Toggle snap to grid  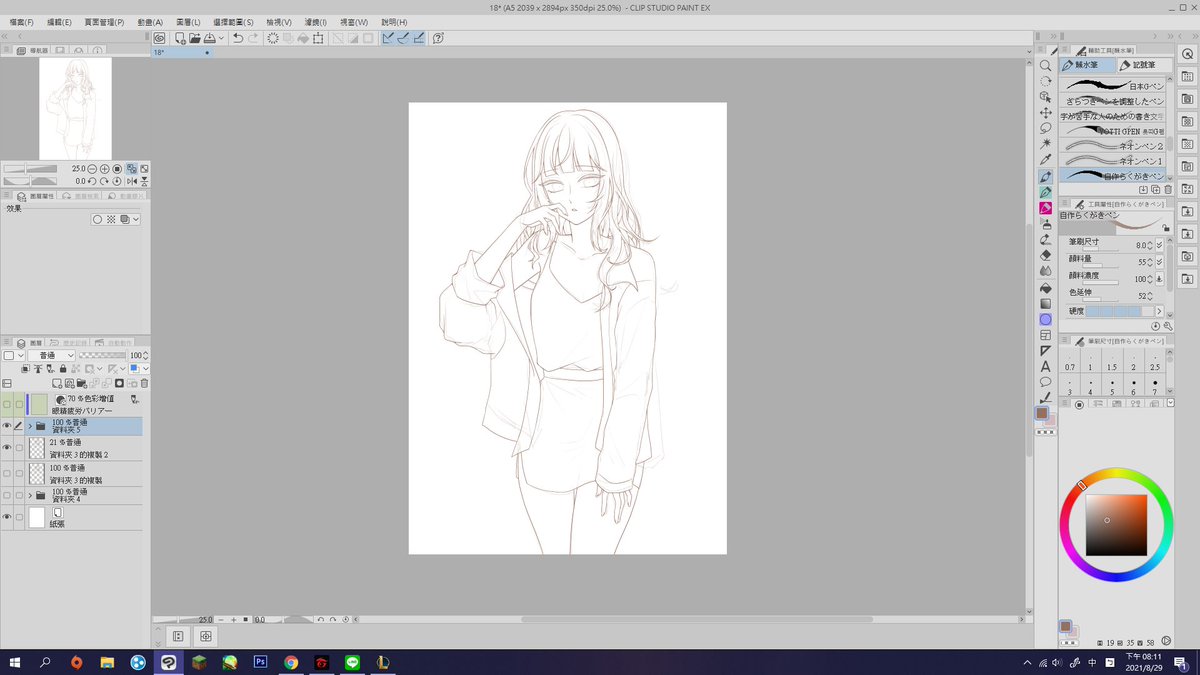tap(419, 38)
